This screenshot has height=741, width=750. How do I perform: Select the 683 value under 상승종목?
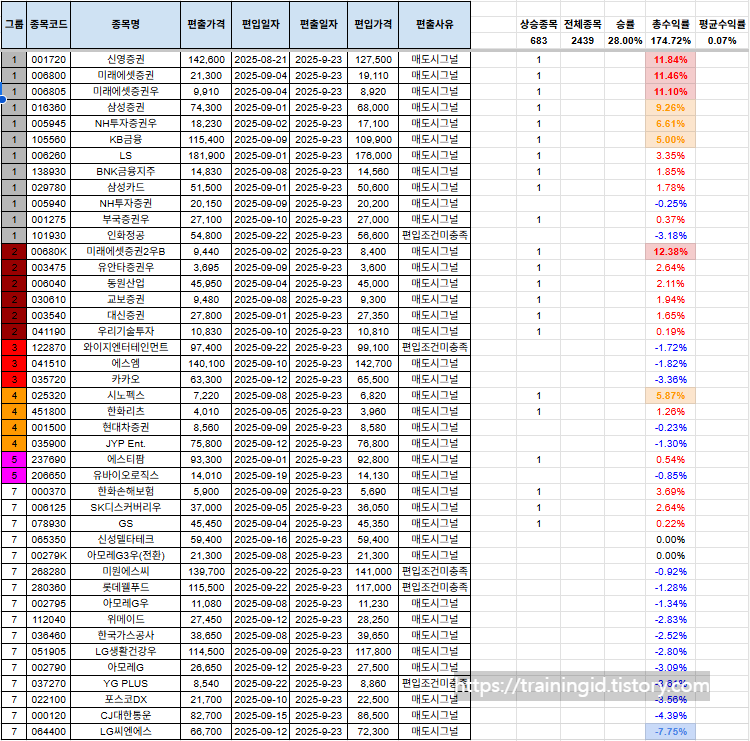coord(539,41)
